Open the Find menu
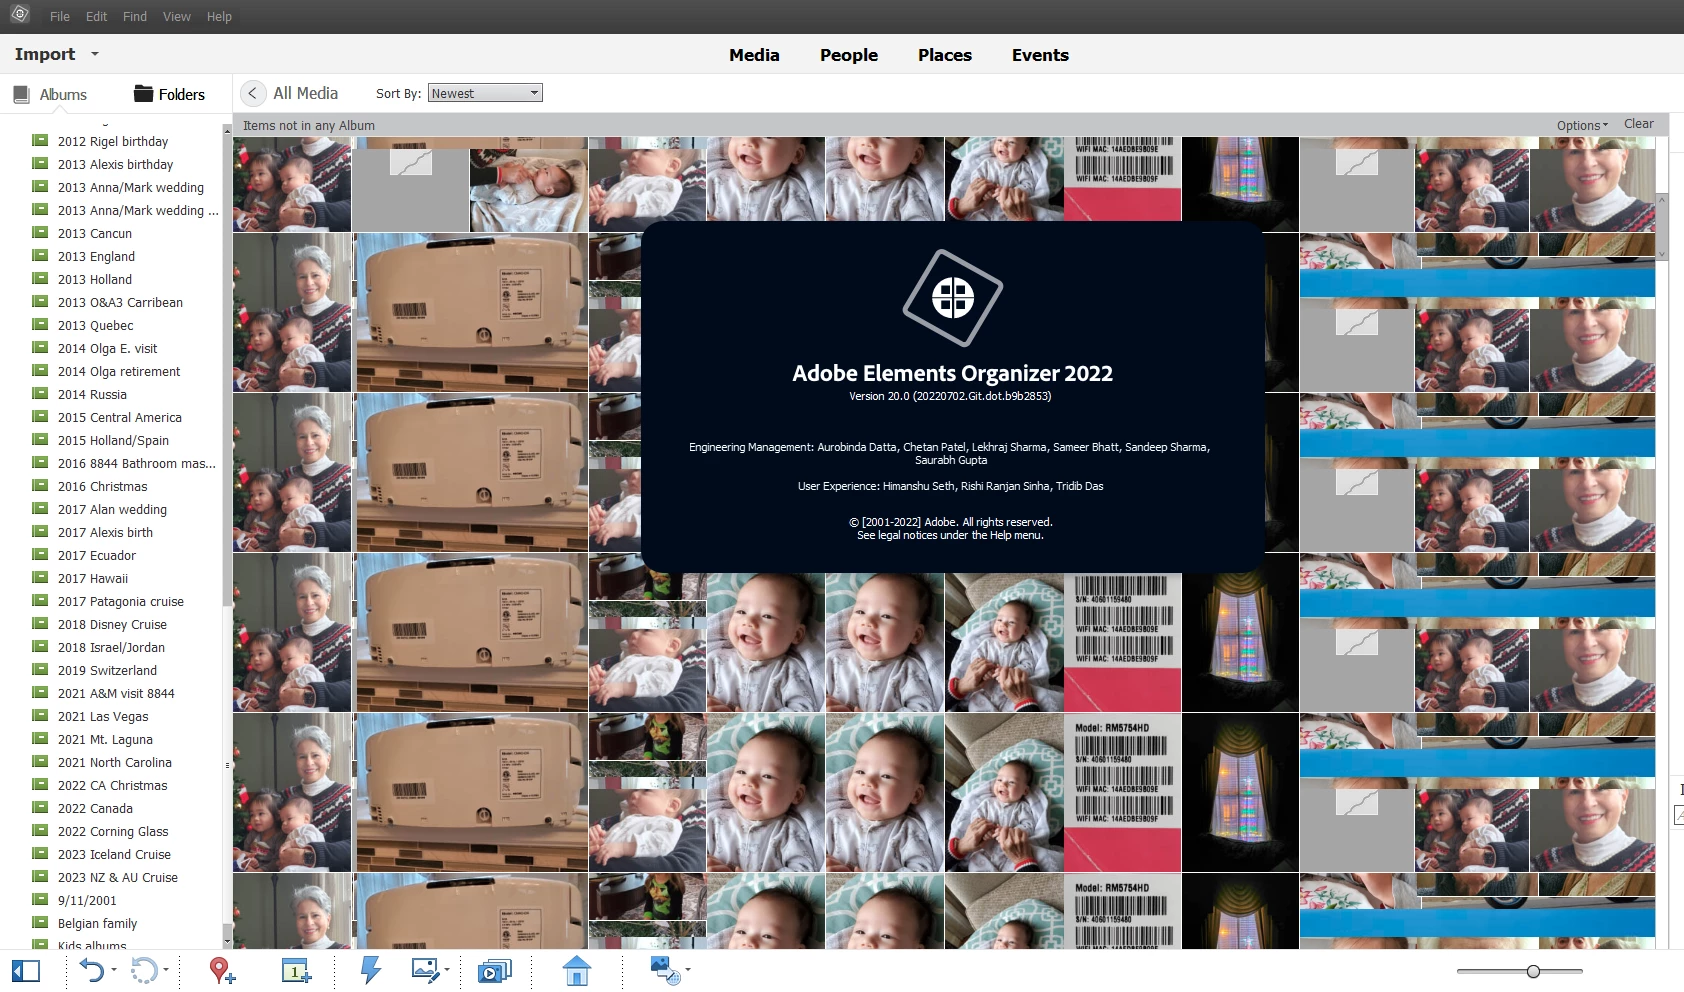This screenshot has height=992, width=1684. [135, 16]
